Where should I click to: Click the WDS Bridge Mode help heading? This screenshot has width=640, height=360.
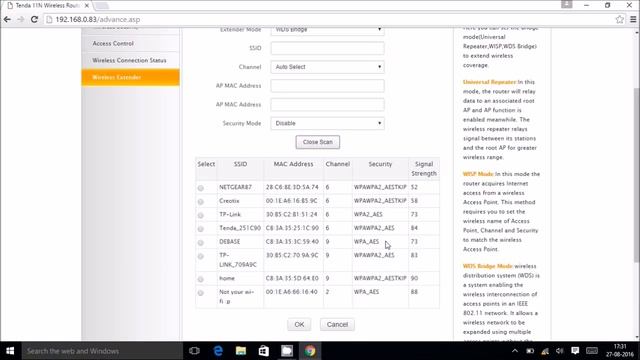(x=487, y=266)
